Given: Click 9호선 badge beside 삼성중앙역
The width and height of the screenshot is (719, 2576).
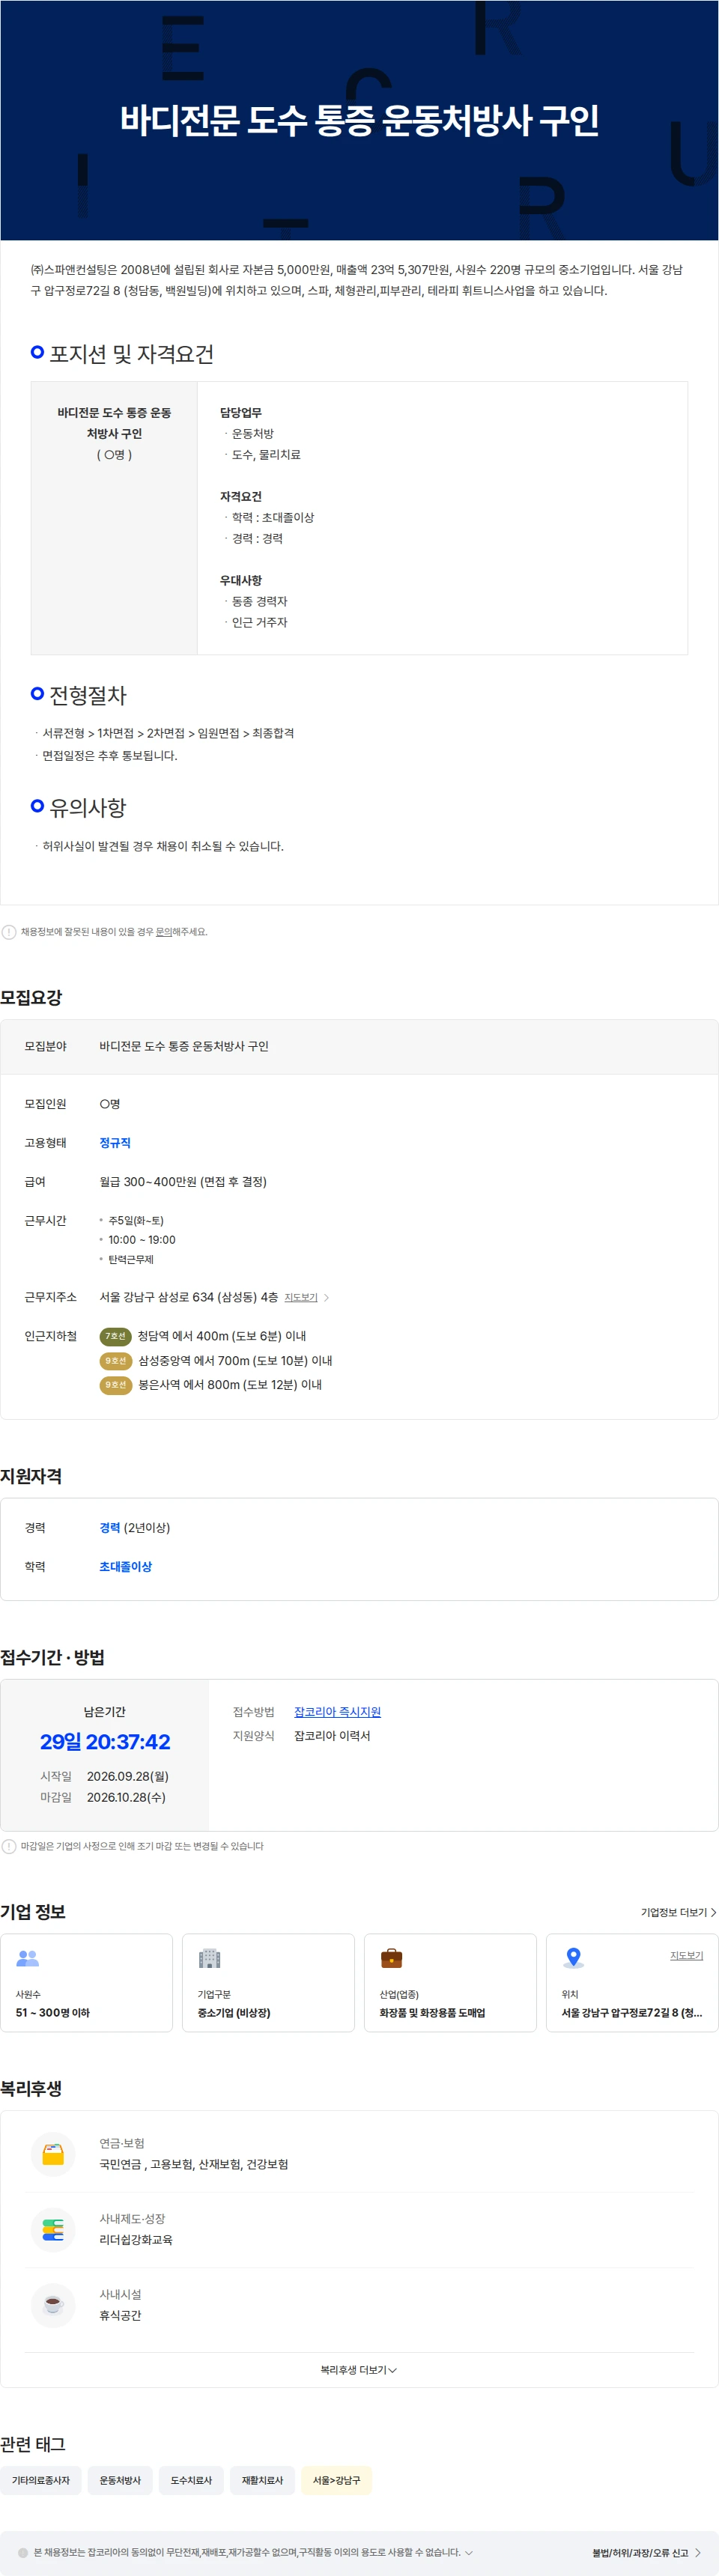Looking at the screenshot, I should (x=116, y=1361).
